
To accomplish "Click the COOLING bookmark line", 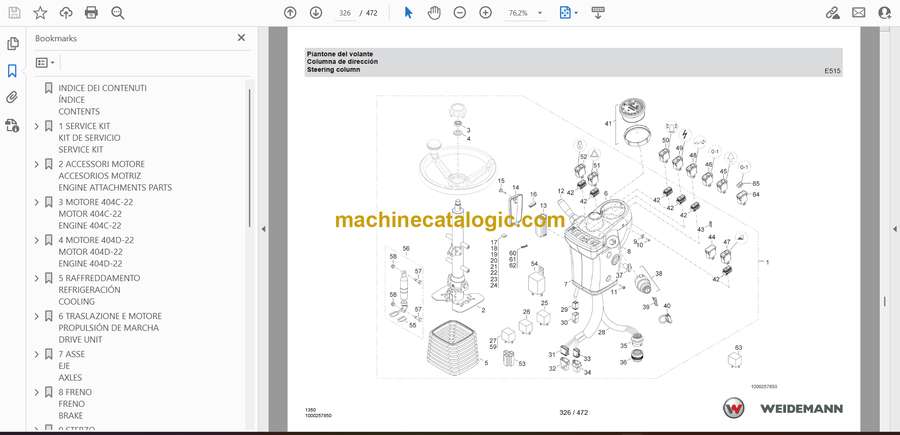I will (76, 301).
